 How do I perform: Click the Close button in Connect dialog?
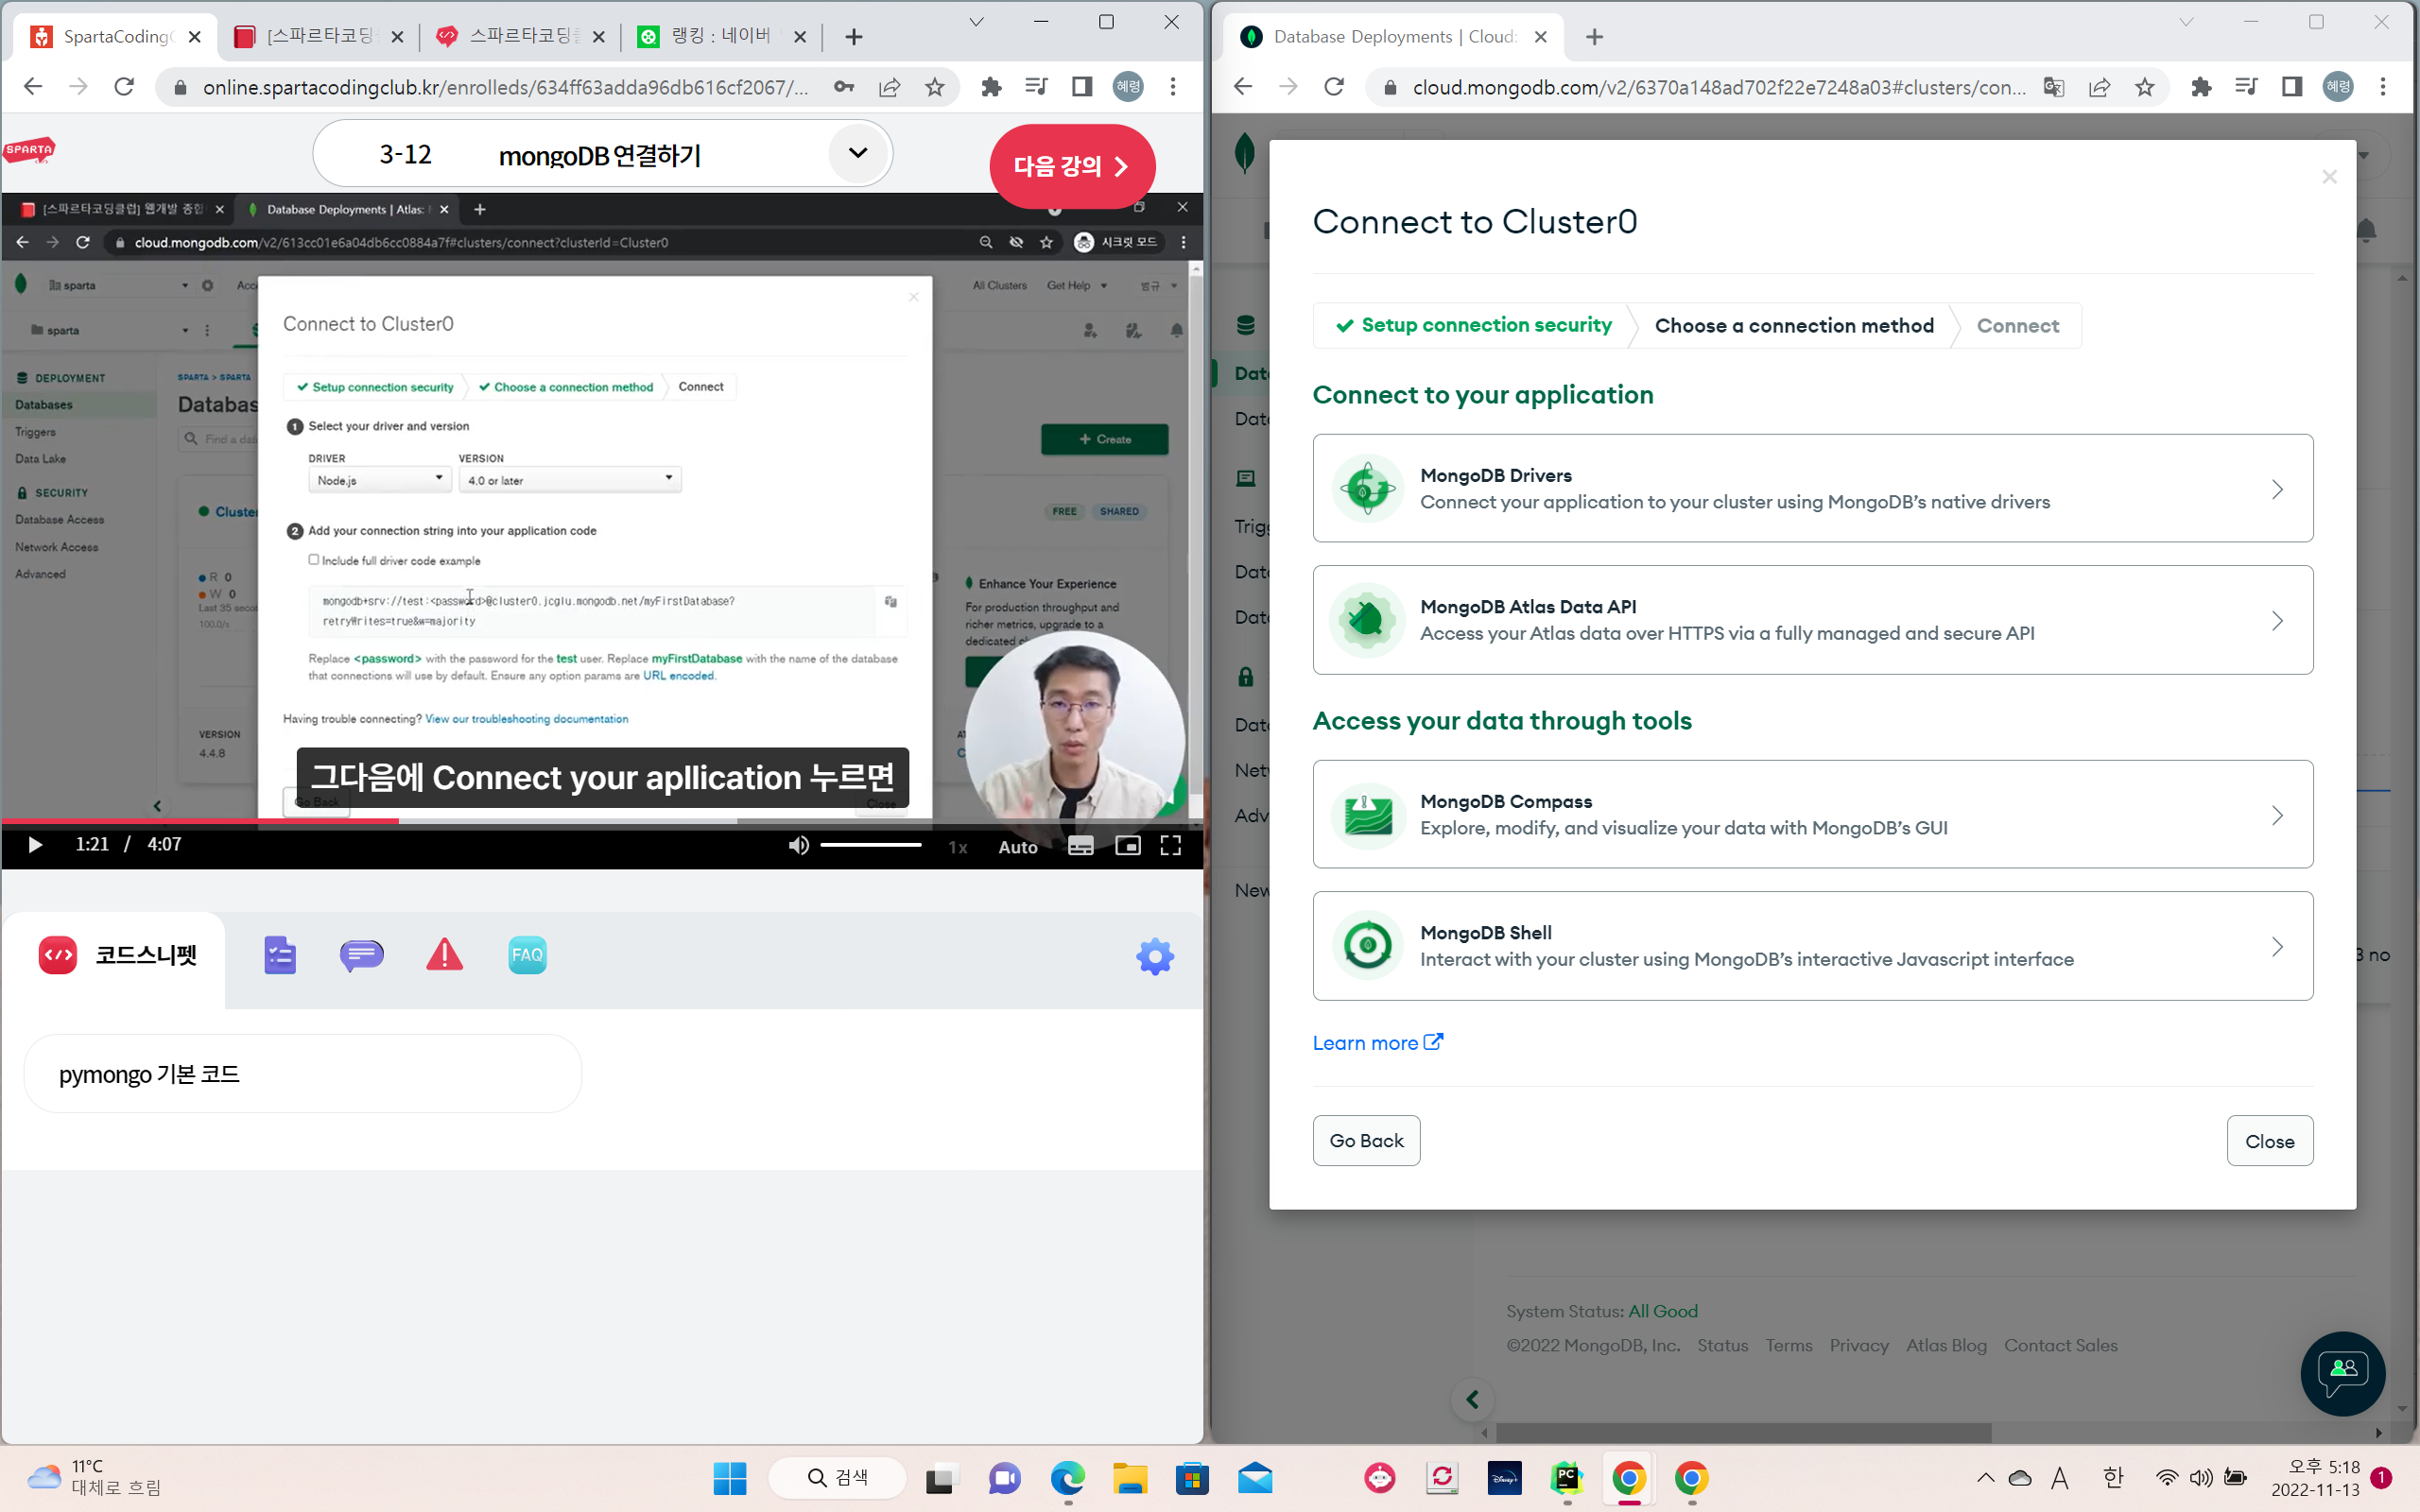(x=2269, y=1141)
